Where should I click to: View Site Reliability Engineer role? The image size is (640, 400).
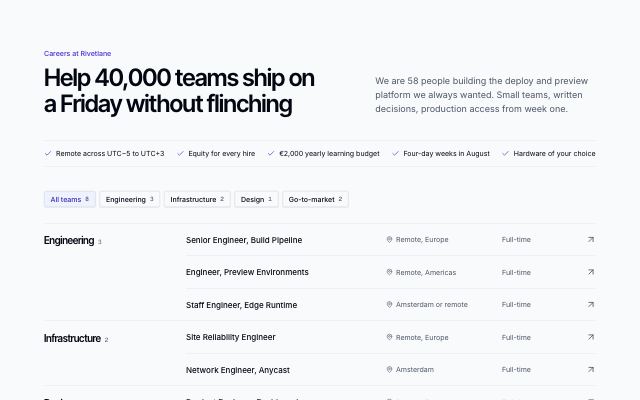click(231, 337)
